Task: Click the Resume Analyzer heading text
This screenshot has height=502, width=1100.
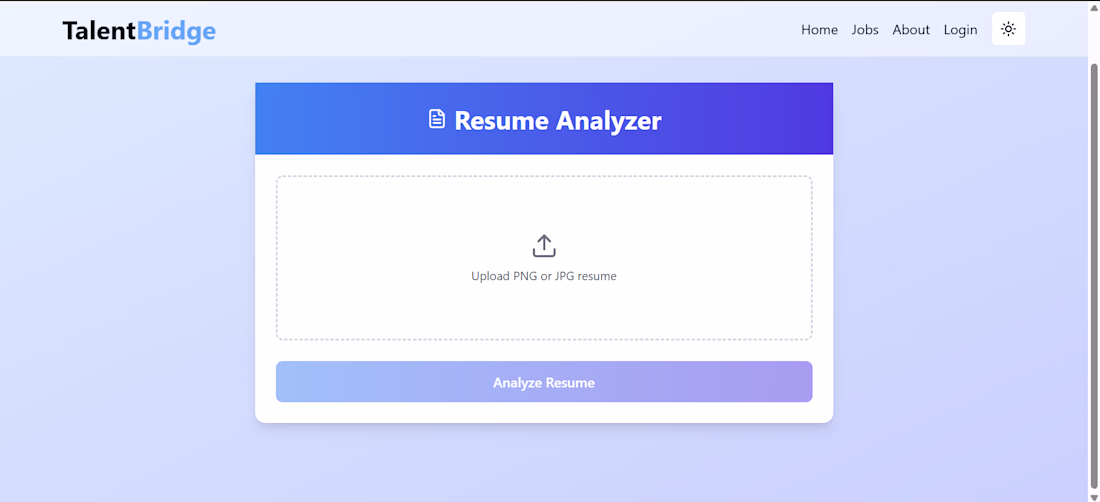Action: 558,120
